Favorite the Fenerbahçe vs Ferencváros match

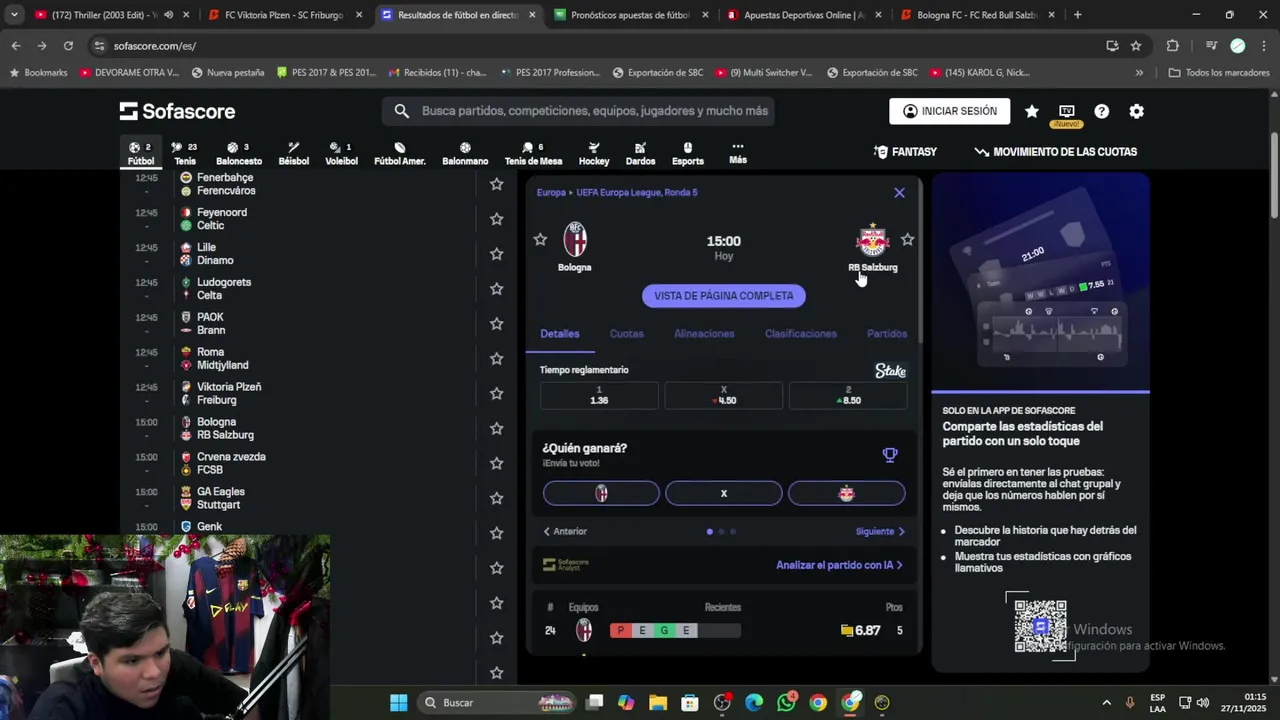(x=496, y=184)
